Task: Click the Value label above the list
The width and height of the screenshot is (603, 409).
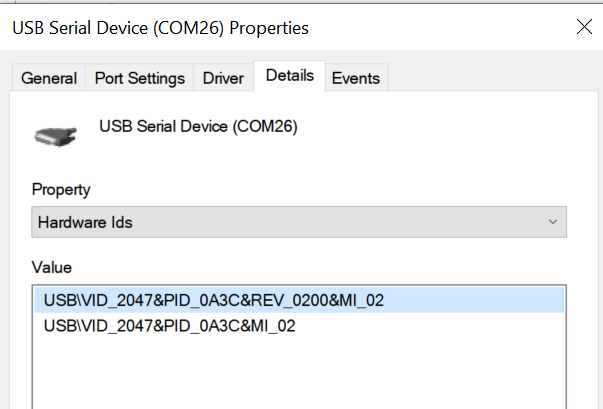Action: coord(51,267)
